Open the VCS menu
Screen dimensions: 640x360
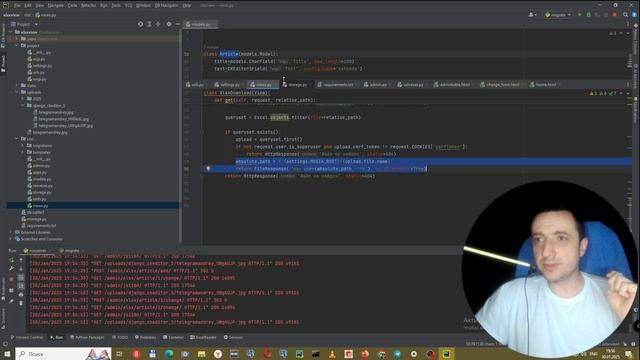coord(129,6)
